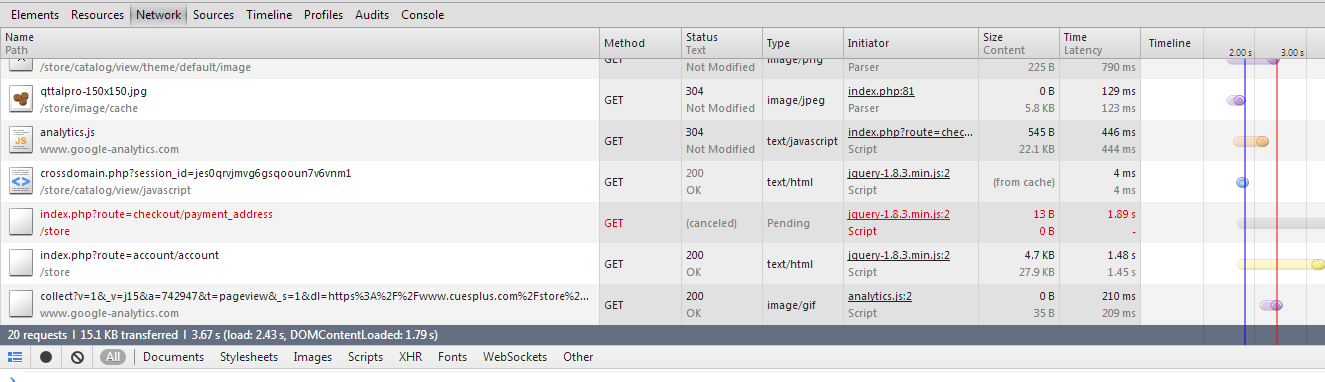Click the yellow timeline bar for account/account
1325x382 pixels.
click(x=1281, y=264)
